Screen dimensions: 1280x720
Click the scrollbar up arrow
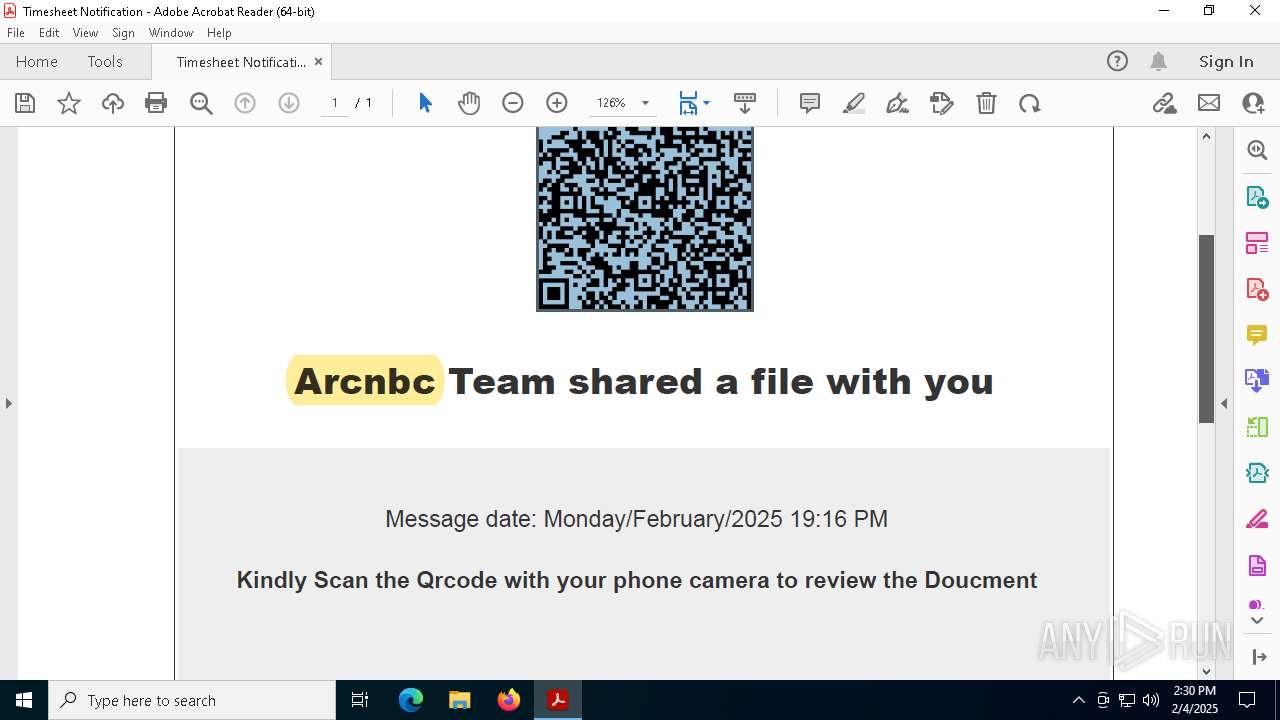(x=1206, y=136)
